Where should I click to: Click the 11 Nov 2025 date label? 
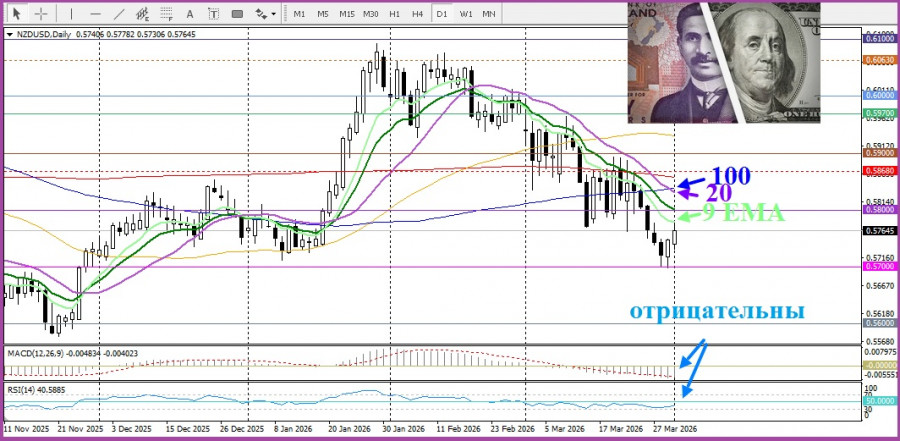[x=26, y=430]
